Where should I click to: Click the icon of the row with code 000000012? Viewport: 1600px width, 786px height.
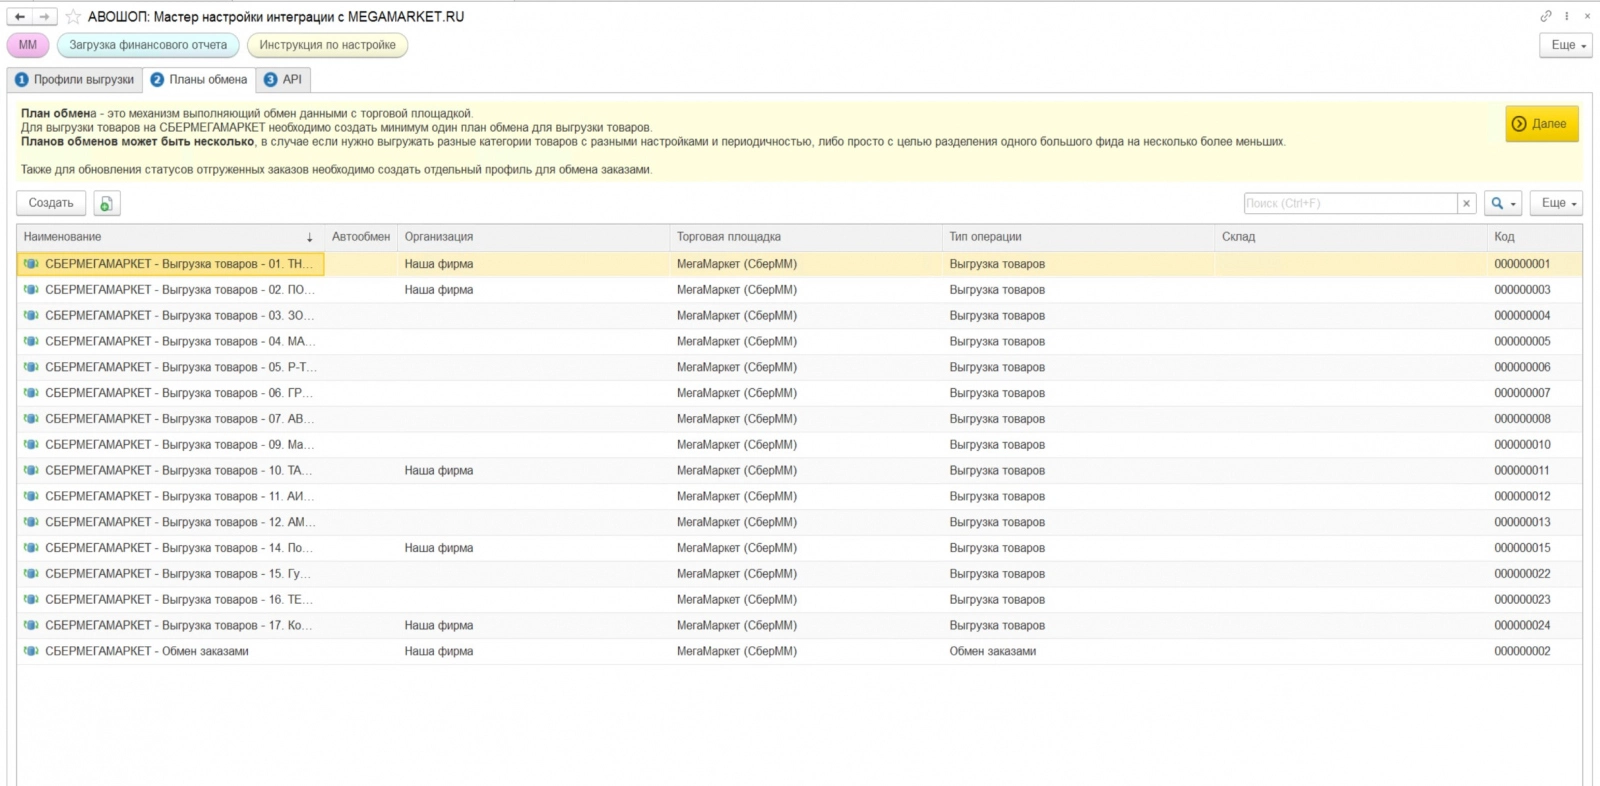point(31,496)
